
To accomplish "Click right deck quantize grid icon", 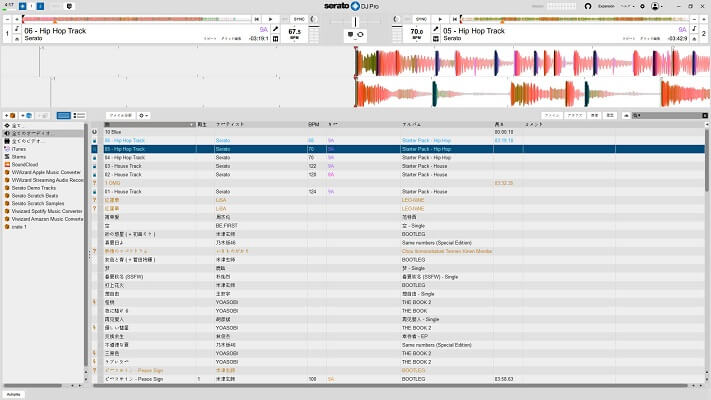I will coord(436,39).
